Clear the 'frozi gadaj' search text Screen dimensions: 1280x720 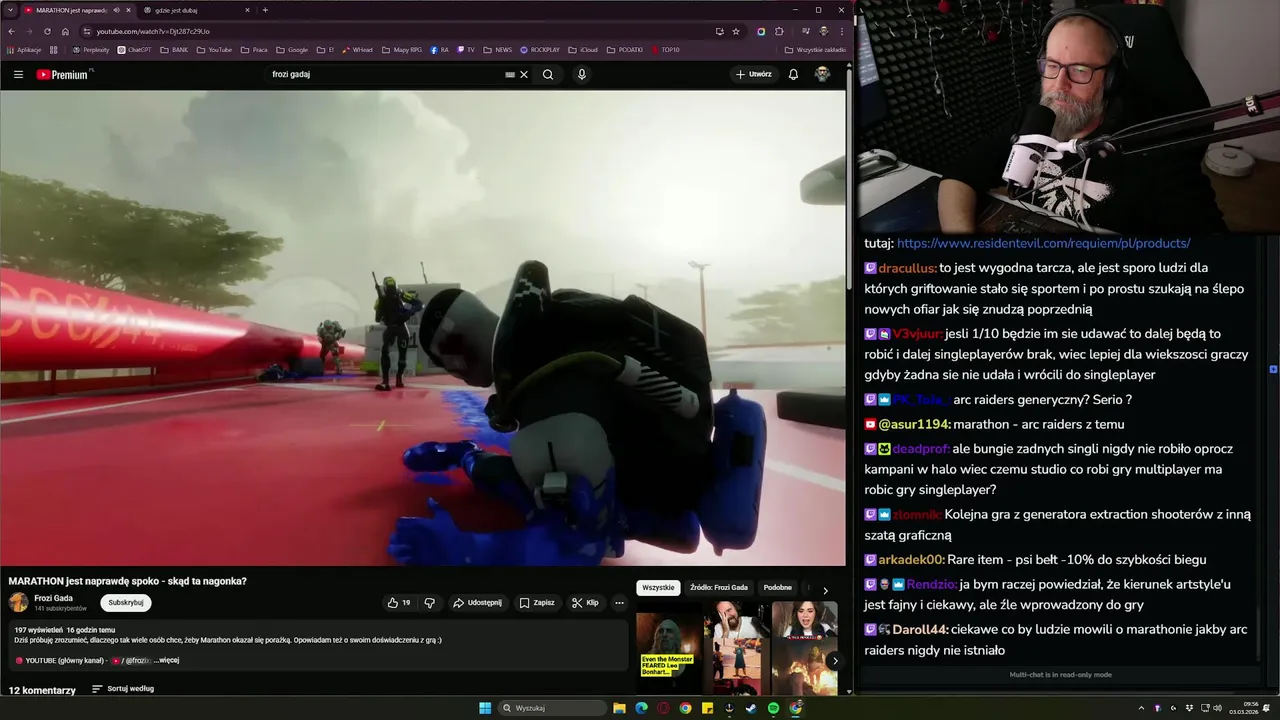click(523, 74)
